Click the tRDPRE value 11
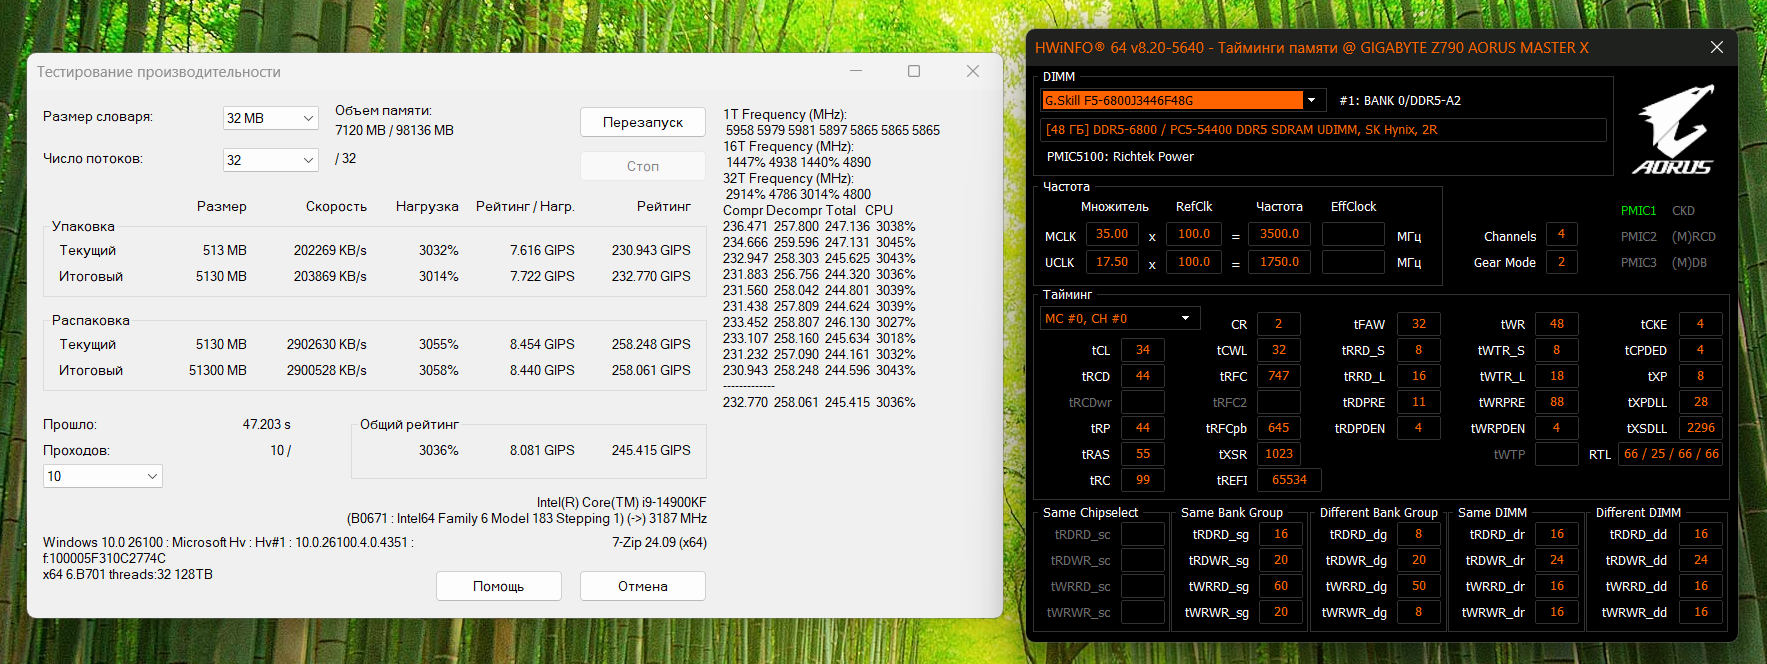Image resolution: width=1767 pixels, height=664 pixels. [1419, 402]
